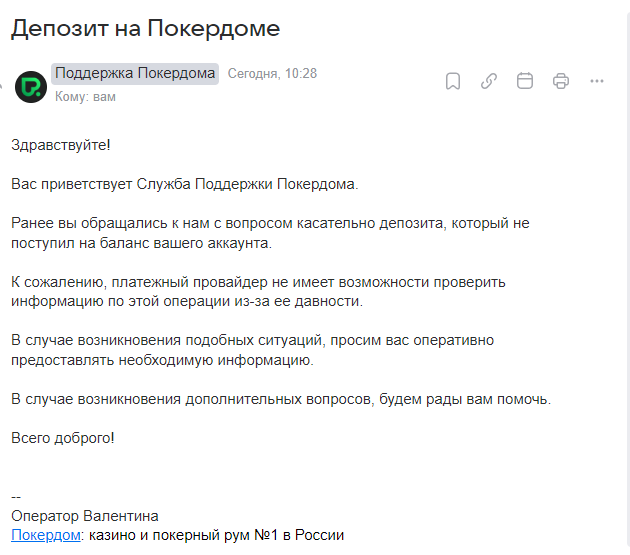
Task: Select sender name Поддержка Покердома
Action: [x=135, y=73]
